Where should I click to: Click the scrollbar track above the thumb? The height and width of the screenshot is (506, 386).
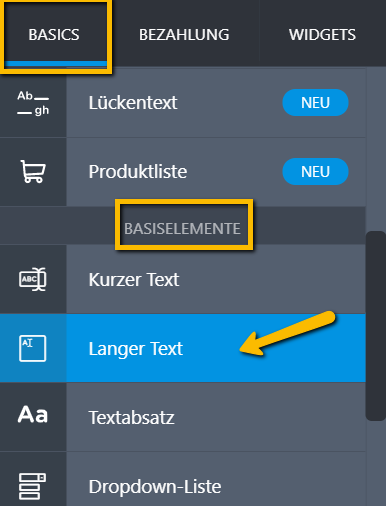click(x=376, y=149)
